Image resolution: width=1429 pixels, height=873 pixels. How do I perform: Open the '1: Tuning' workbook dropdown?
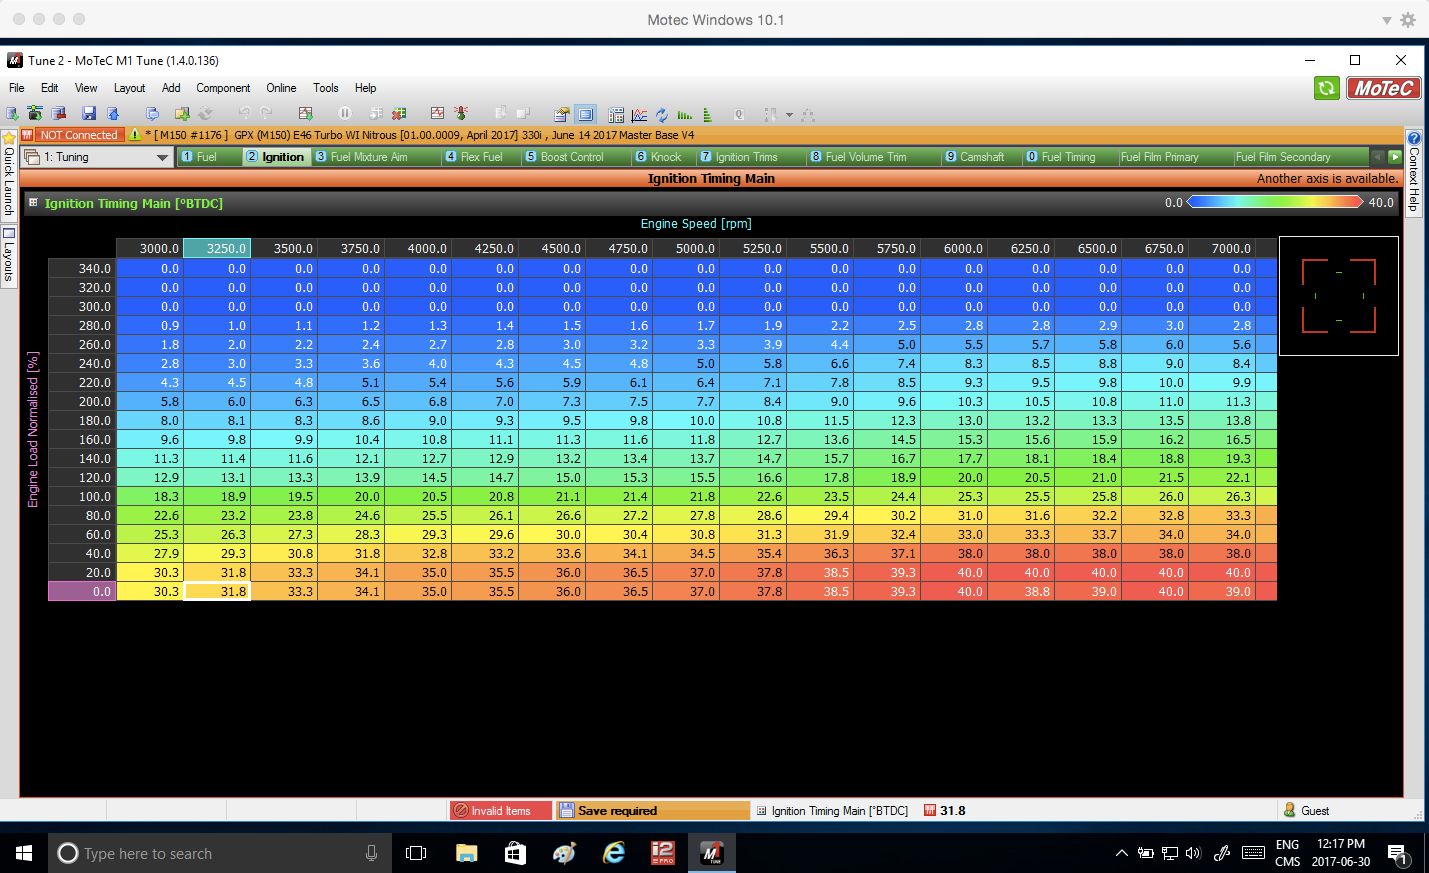pos(162,157)
